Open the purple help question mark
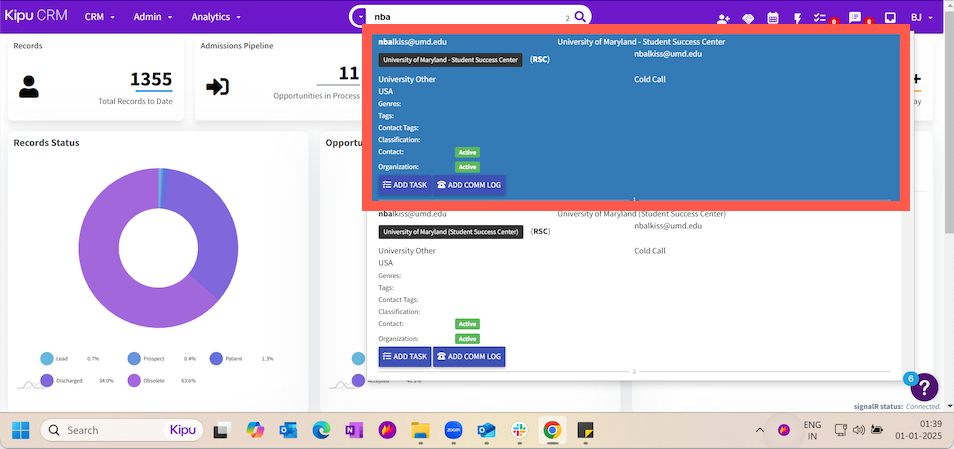 [x=924, y=387]
